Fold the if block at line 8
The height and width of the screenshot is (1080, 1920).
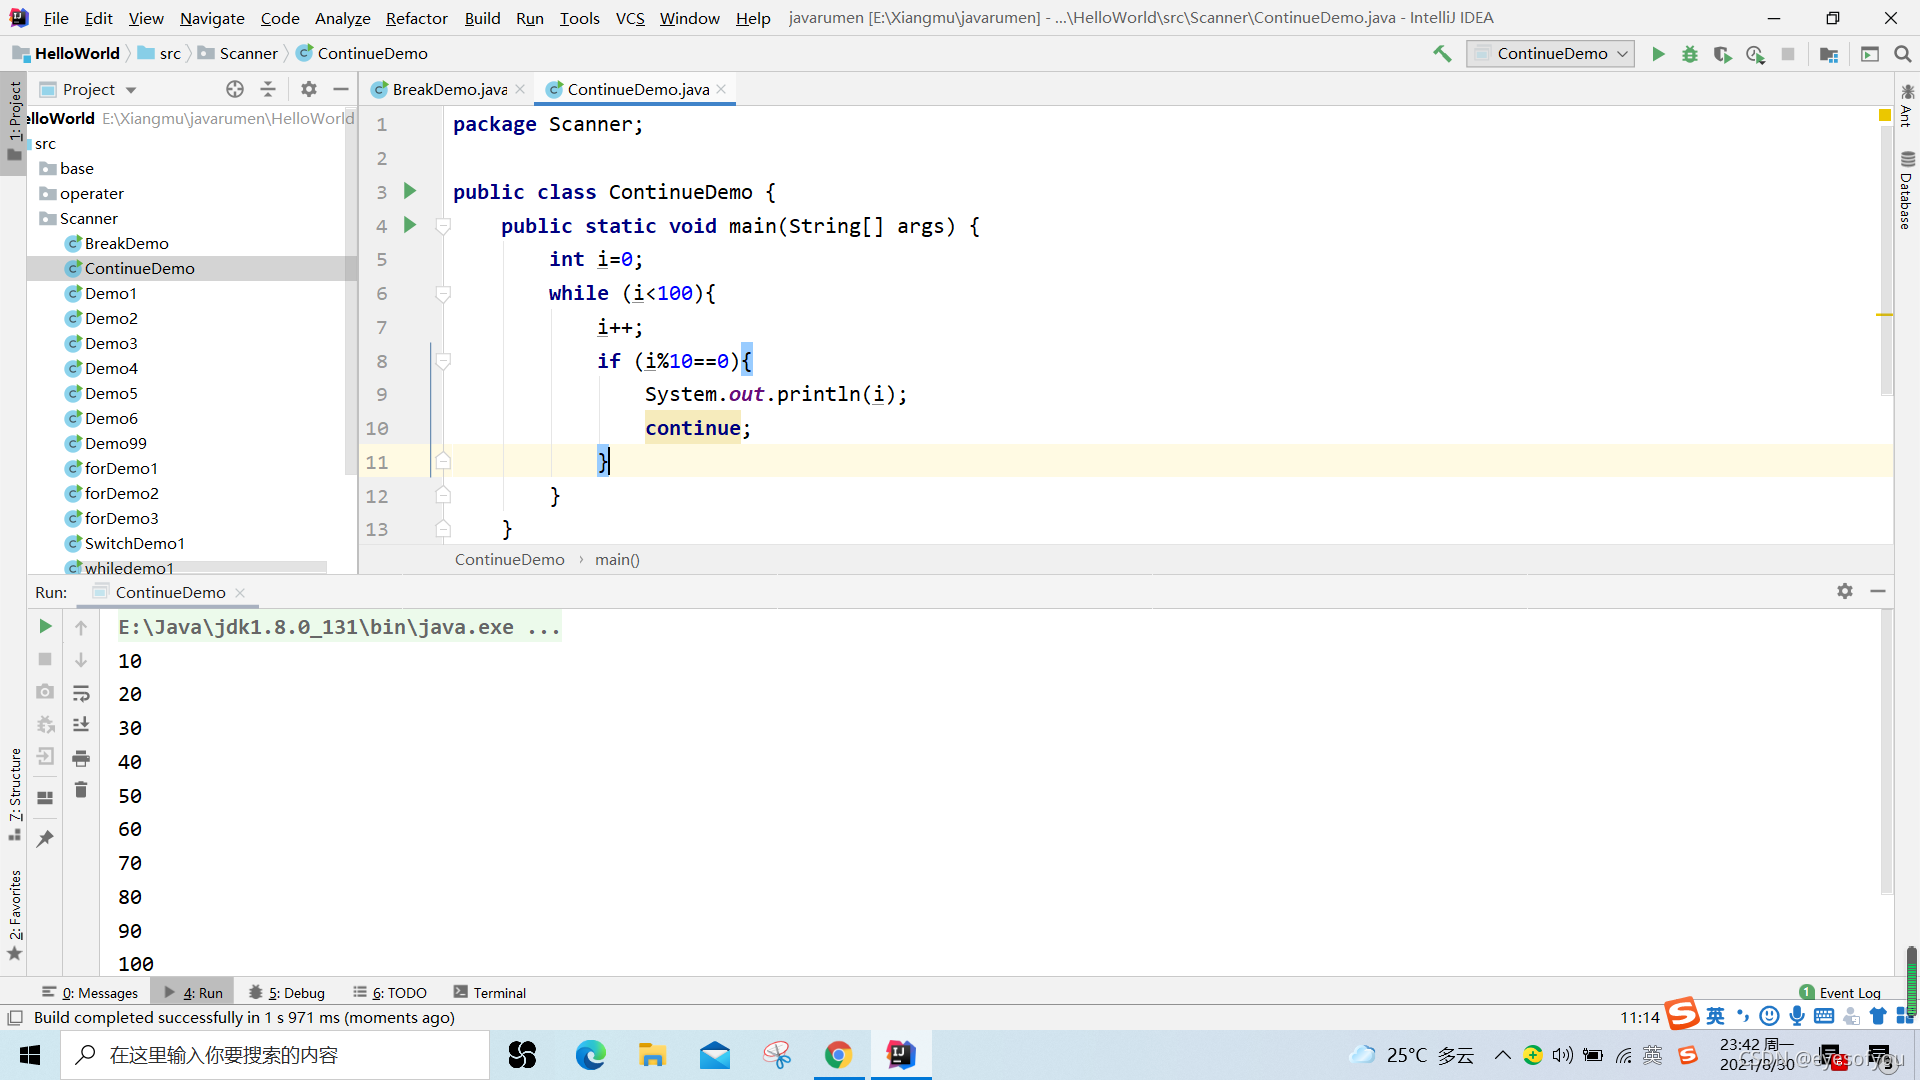pos(443,361)
